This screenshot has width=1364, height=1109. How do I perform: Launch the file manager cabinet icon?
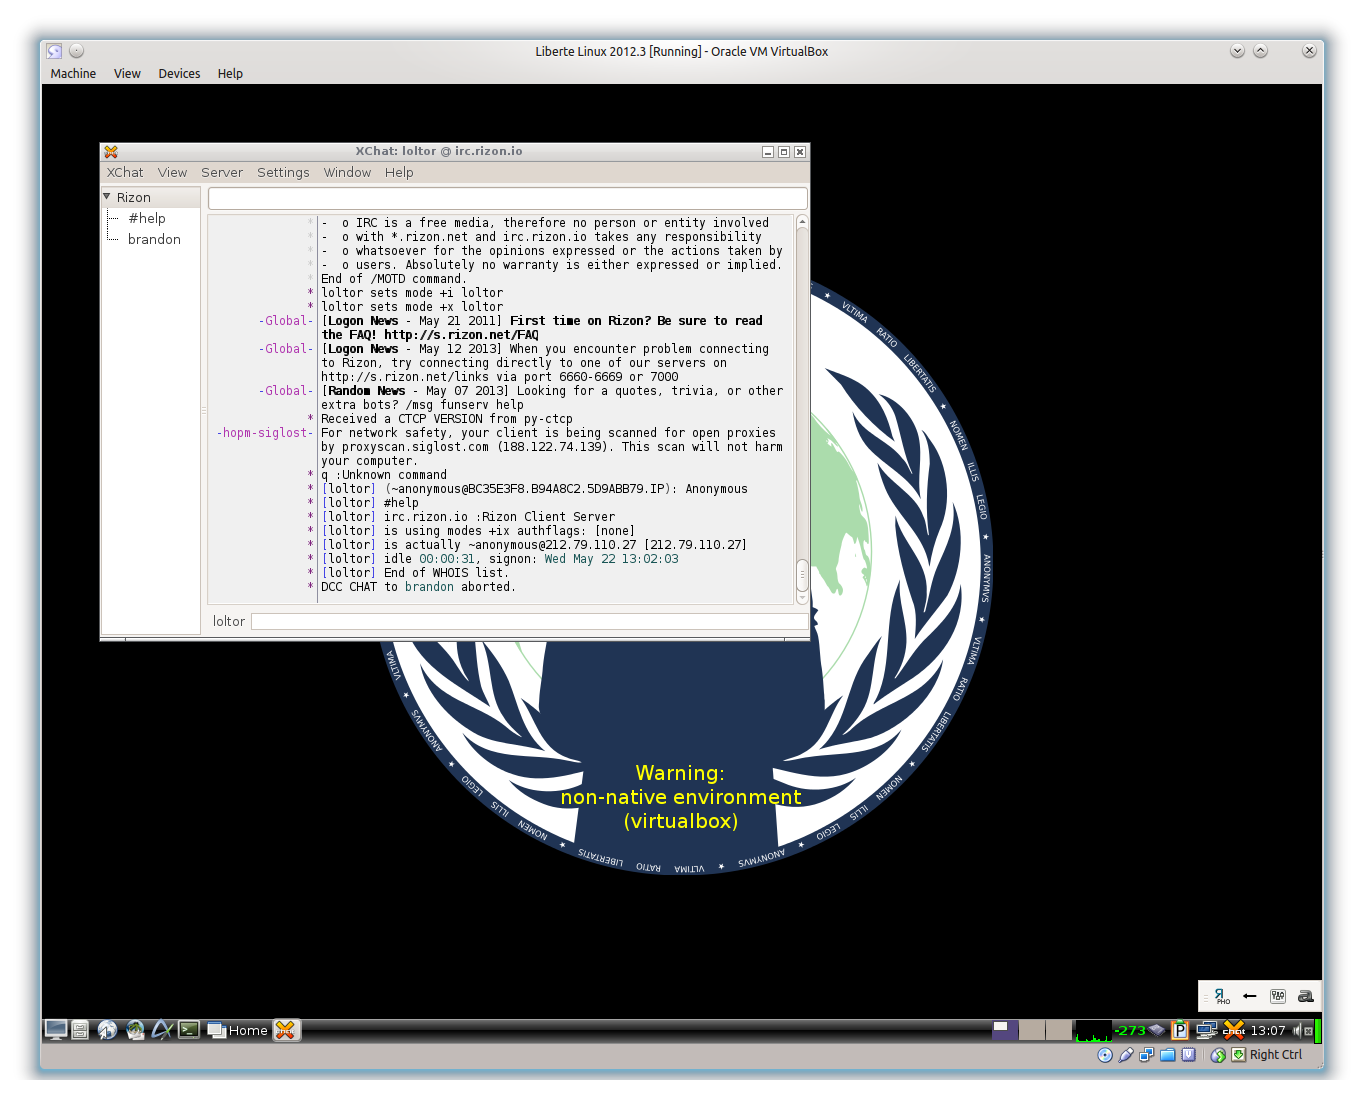click(x=81, y=1030)
